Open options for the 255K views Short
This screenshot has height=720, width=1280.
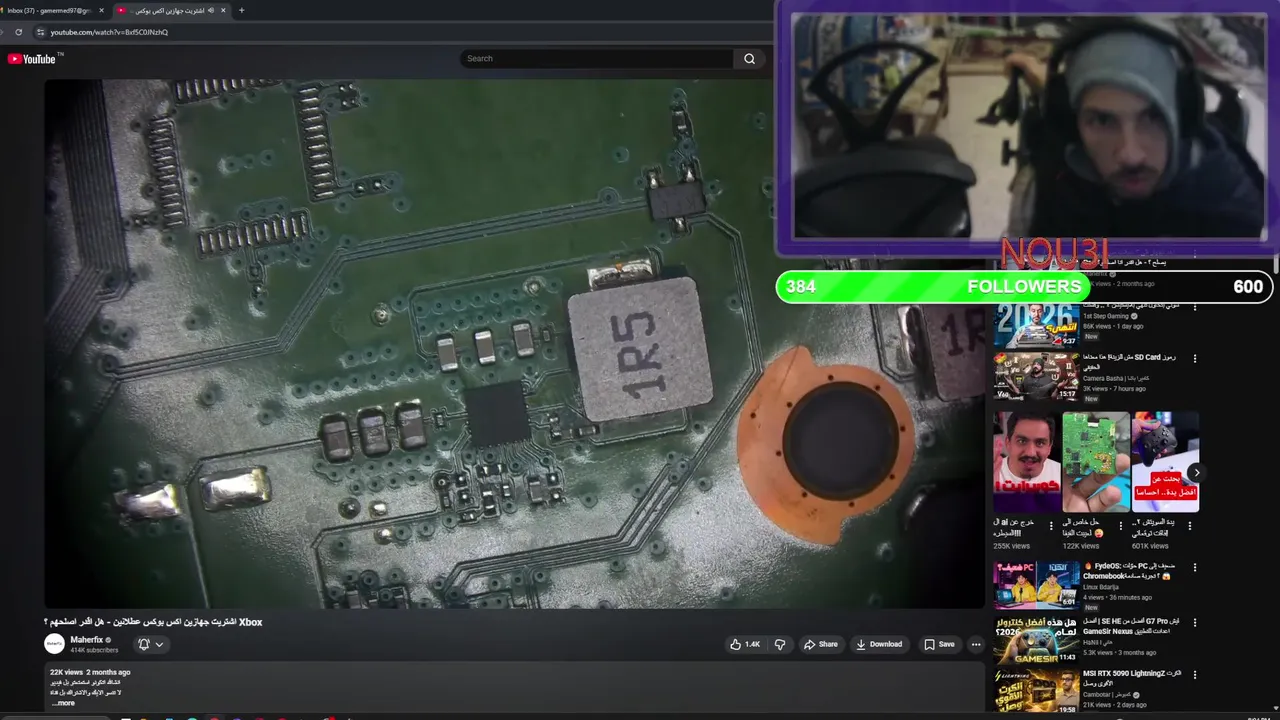coord(1051,525)
